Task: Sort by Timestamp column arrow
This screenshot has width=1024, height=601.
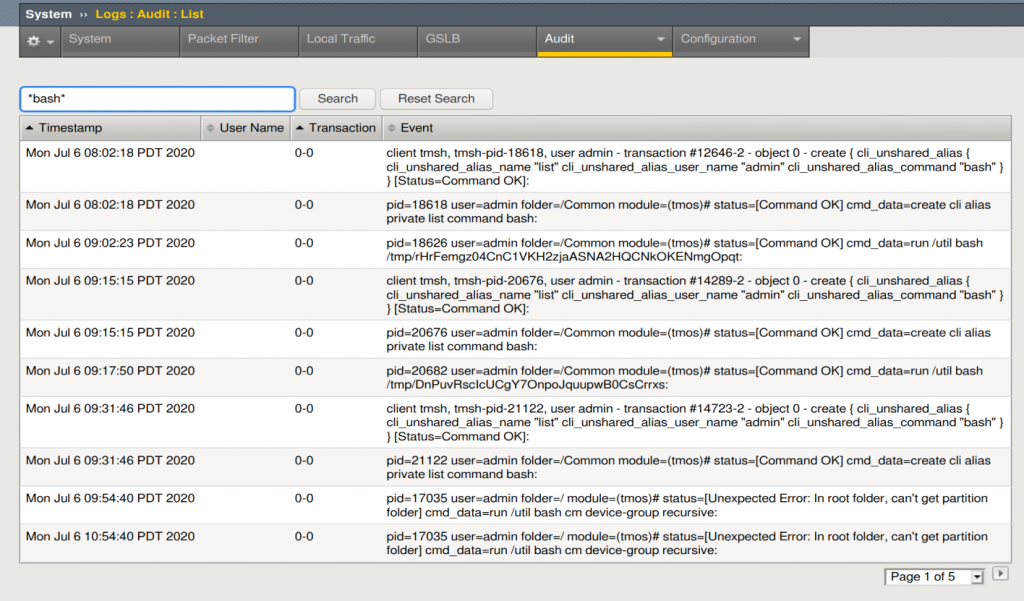Action: tap(29, 128)
